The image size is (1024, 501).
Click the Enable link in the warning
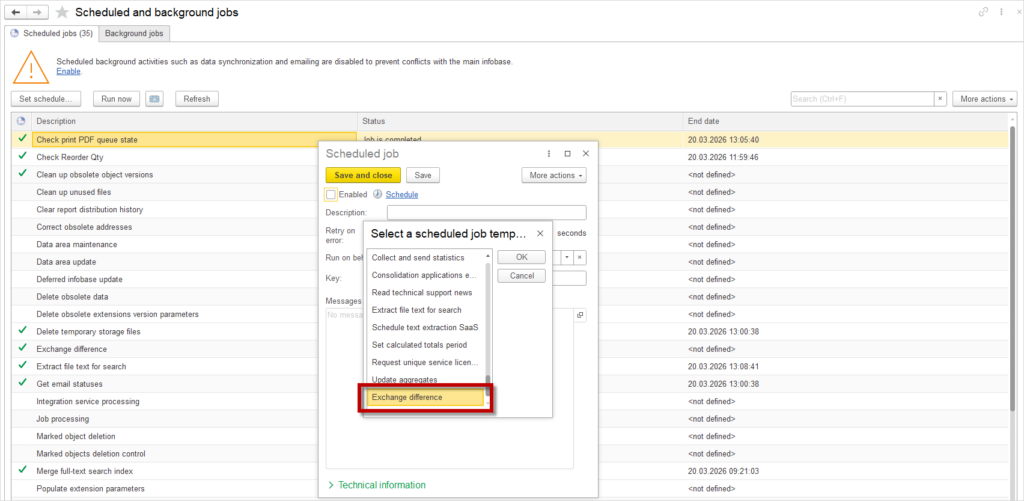tap(68, 71)
